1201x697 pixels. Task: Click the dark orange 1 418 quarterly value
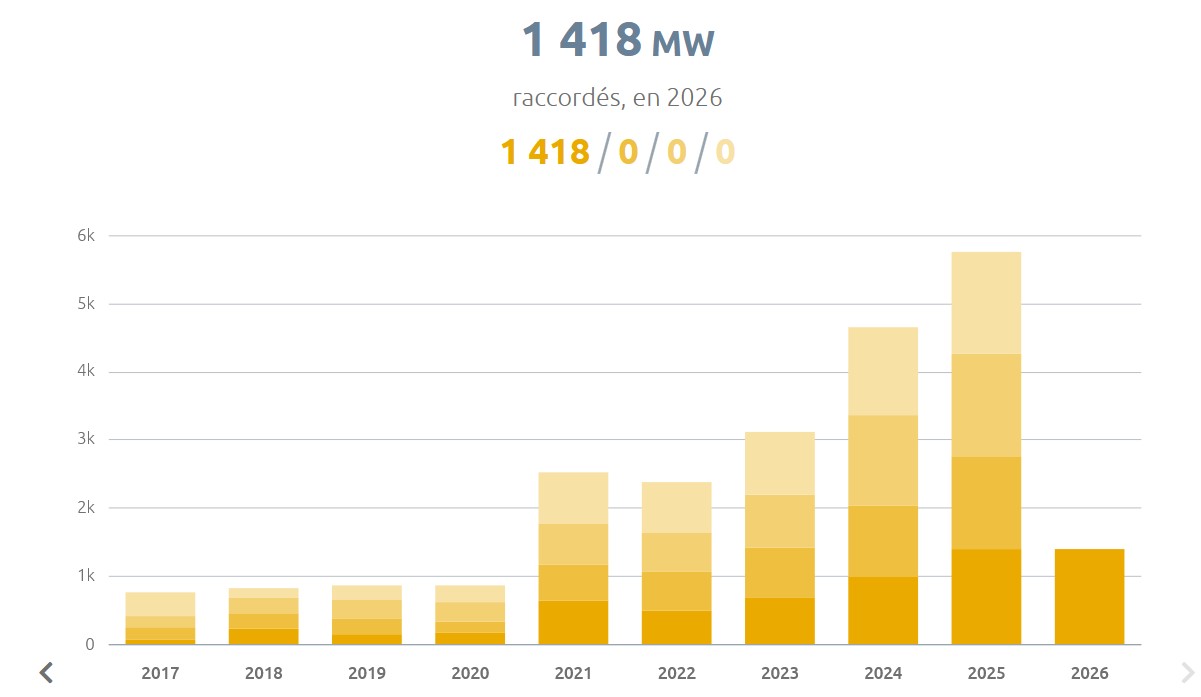(x=544, y=152)
